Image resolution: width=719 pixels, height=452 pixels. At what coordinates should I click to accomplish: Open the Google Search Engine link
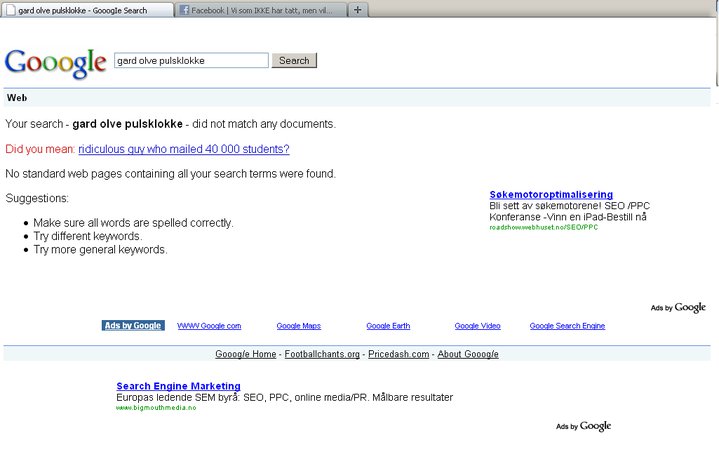[567, 326]
